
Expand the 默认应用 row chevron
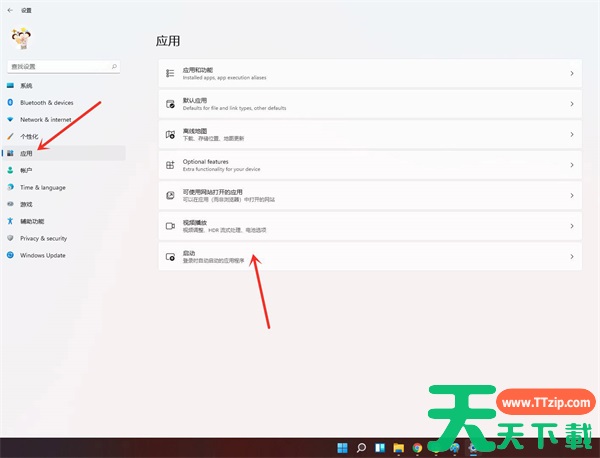coord(571,104)
